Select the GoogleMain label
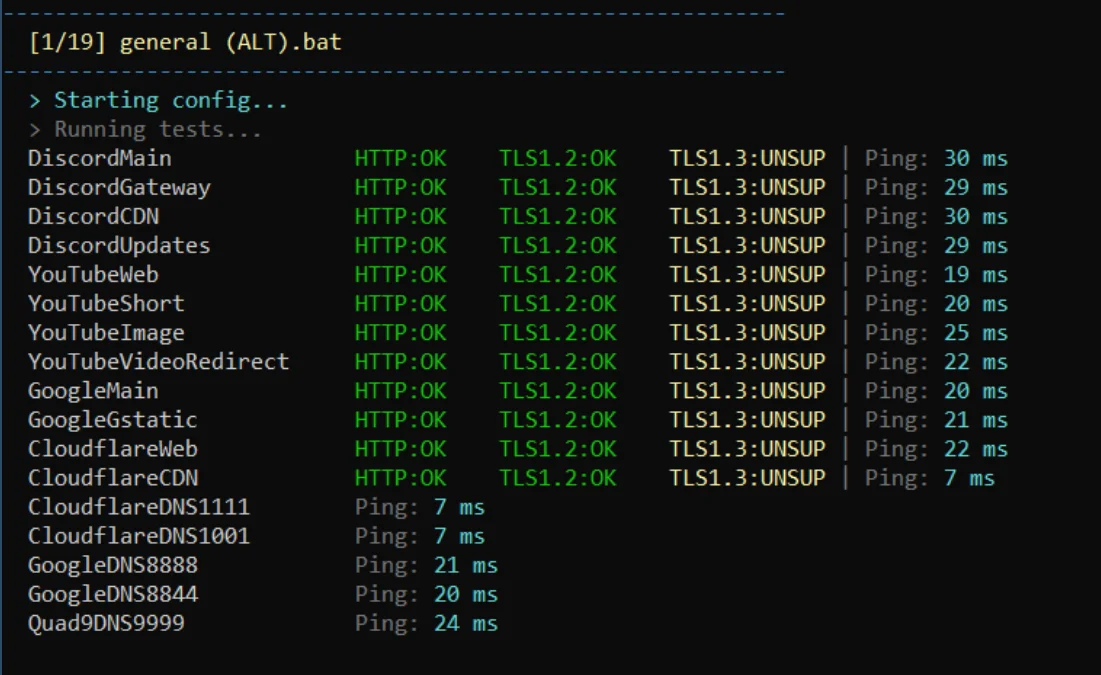The height and width of the screenshot is (675, 1101). pos(93,391)
